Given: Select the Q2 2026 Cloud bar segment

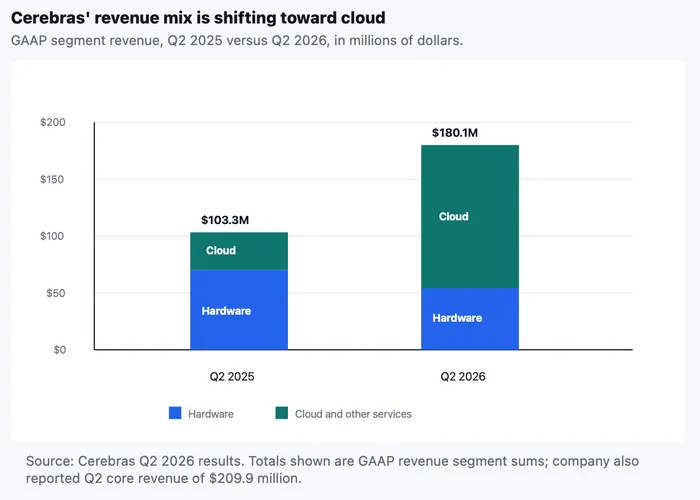Looking at the screenshot, I should [x=470, y=217].
